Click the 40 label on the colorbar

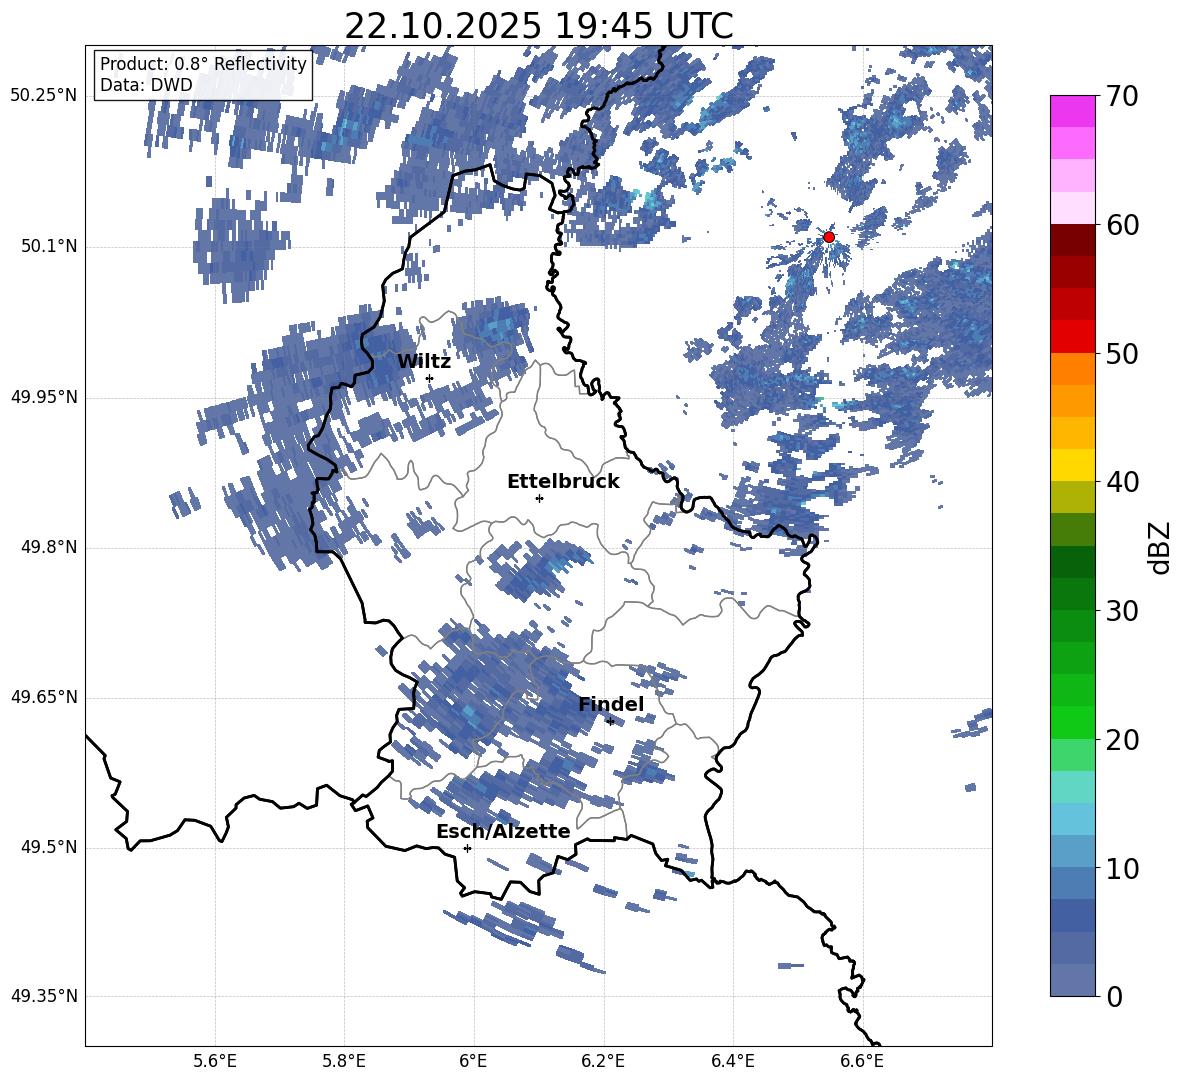click(x=1122, y=482)
